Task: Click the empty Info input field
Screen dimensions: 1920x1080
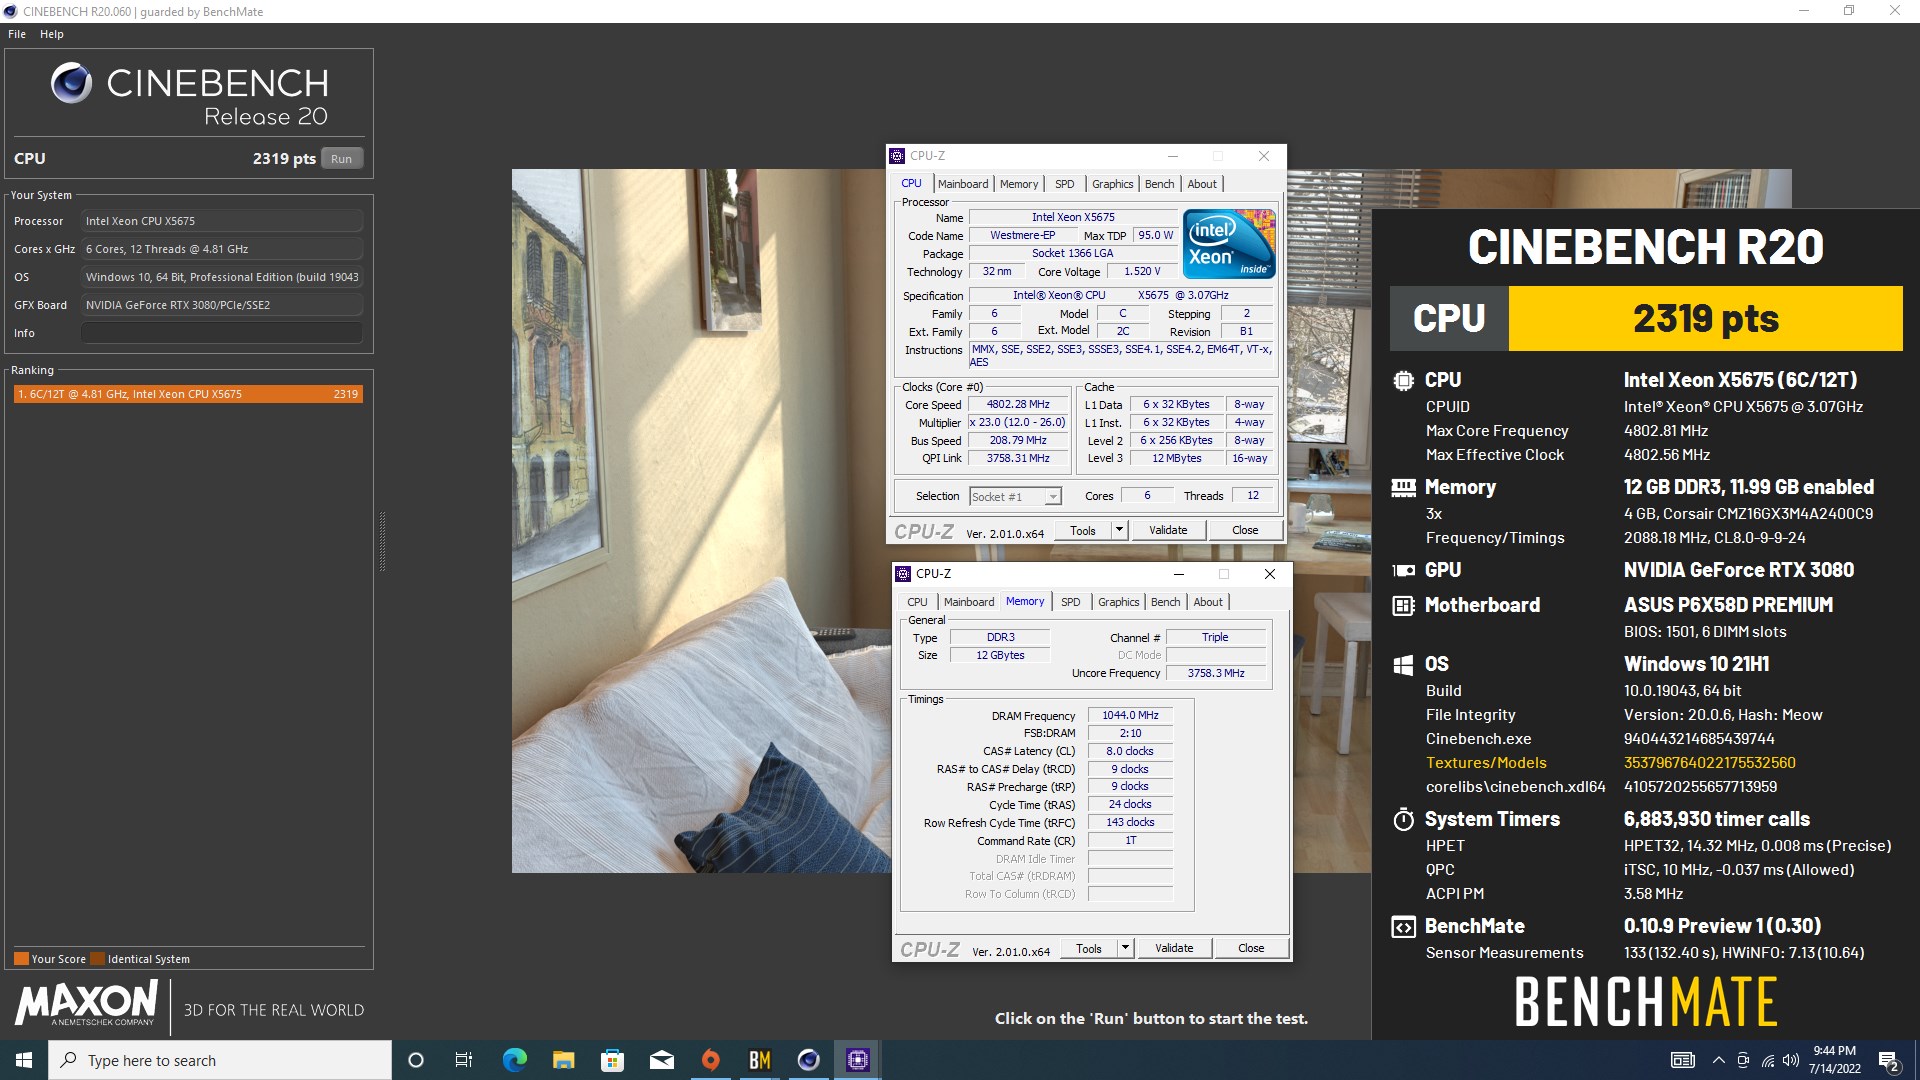Action: [221, 333]
